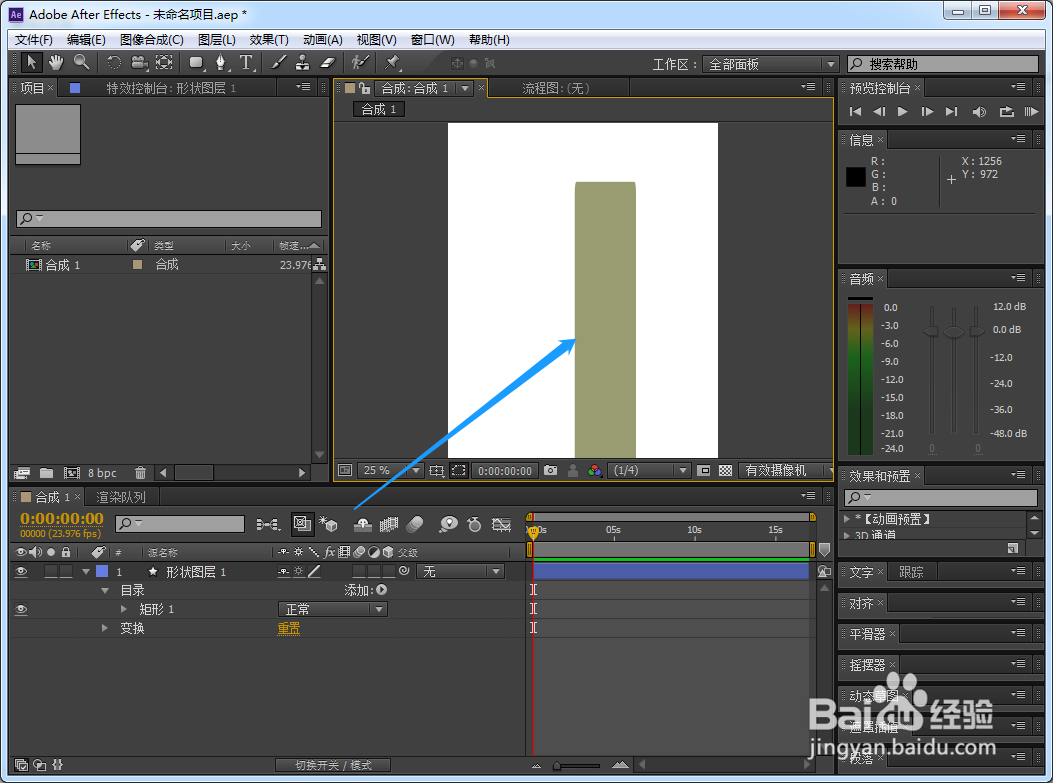The width and height of the screenshot is (1053, 783).
Task: Click the auto-keyframe stopwatch icon in timeline
Action: [x=474, y=524]
